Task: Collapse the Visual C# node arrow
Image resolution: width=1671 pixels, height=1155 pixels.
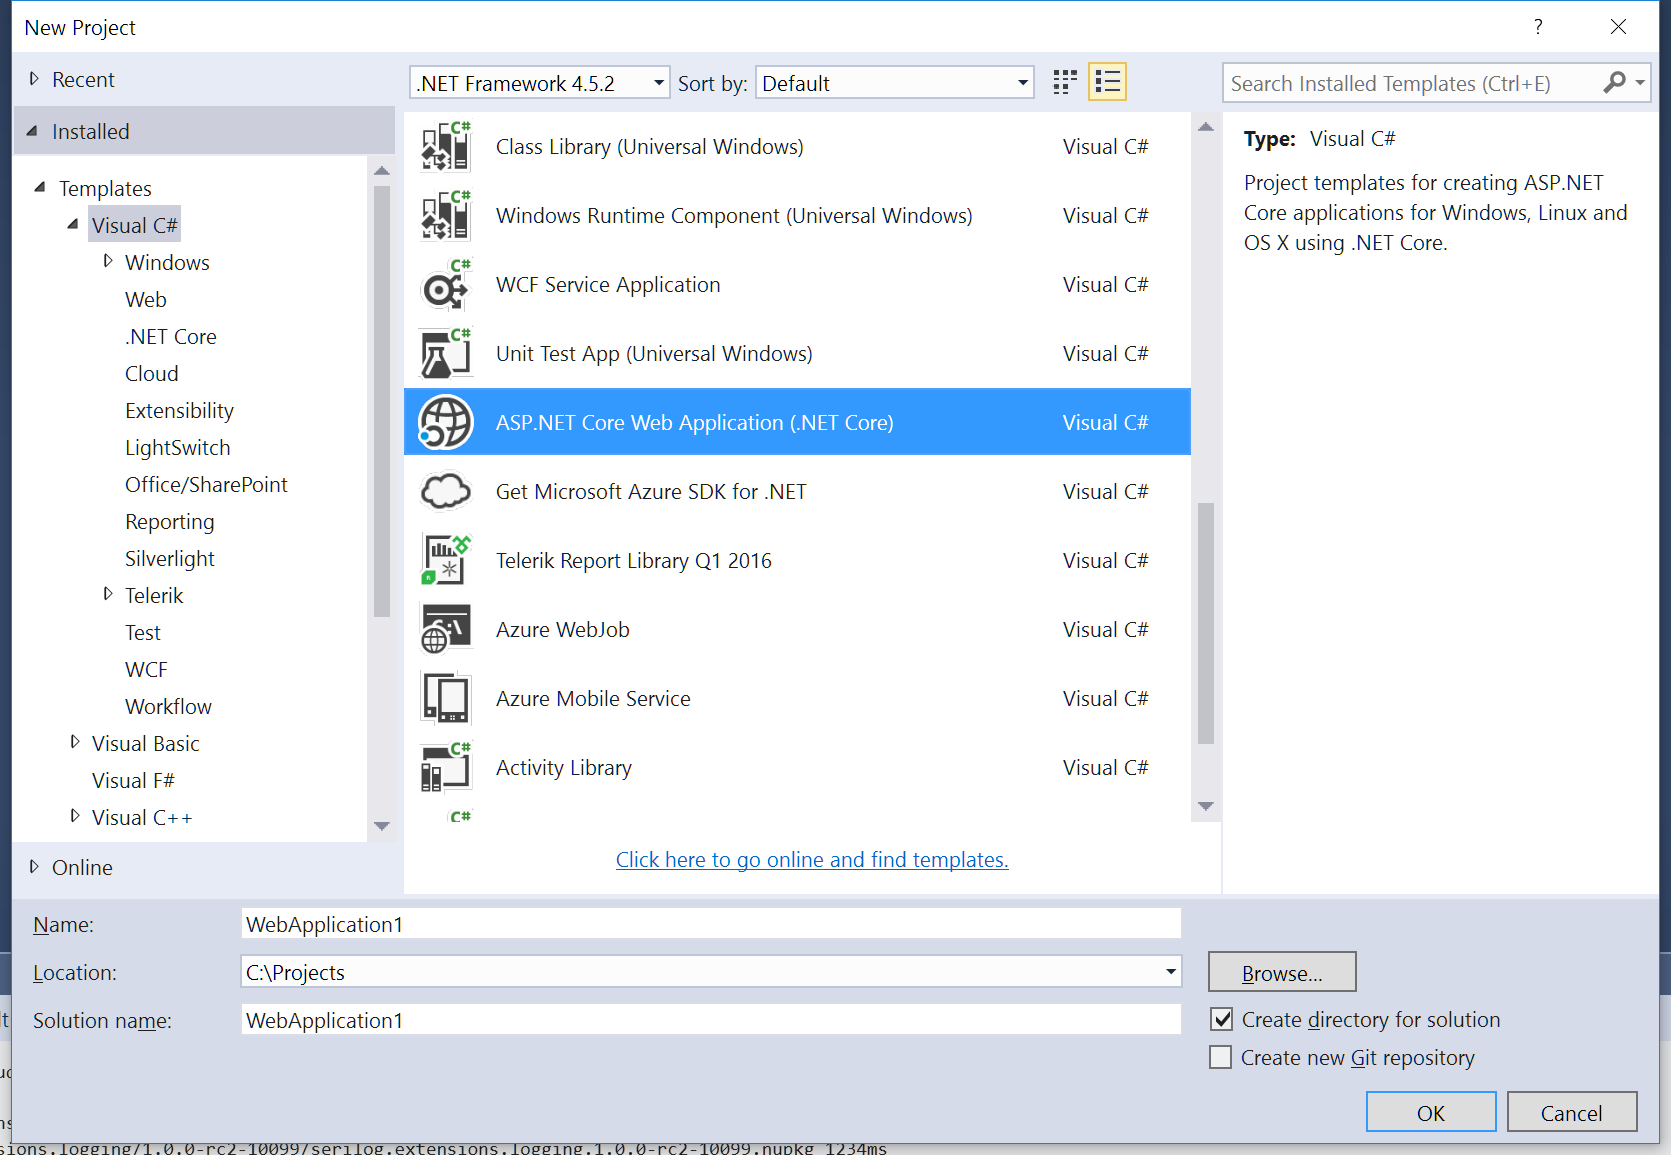Action: [73, 224]
